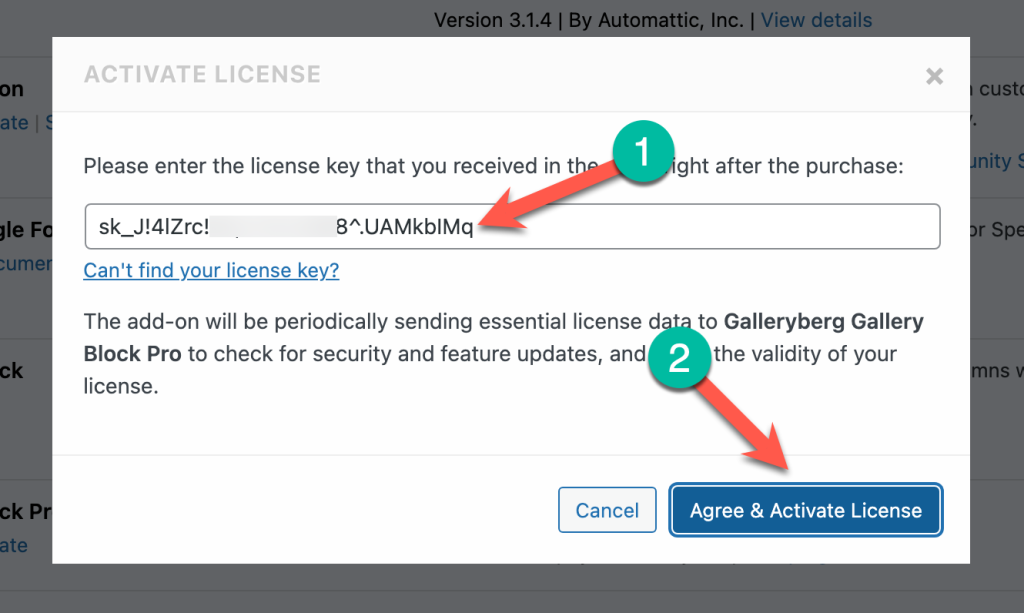Focus the license key input field
The height and width of the screenshot is (613, 1024).
click(x=700, y=226)
